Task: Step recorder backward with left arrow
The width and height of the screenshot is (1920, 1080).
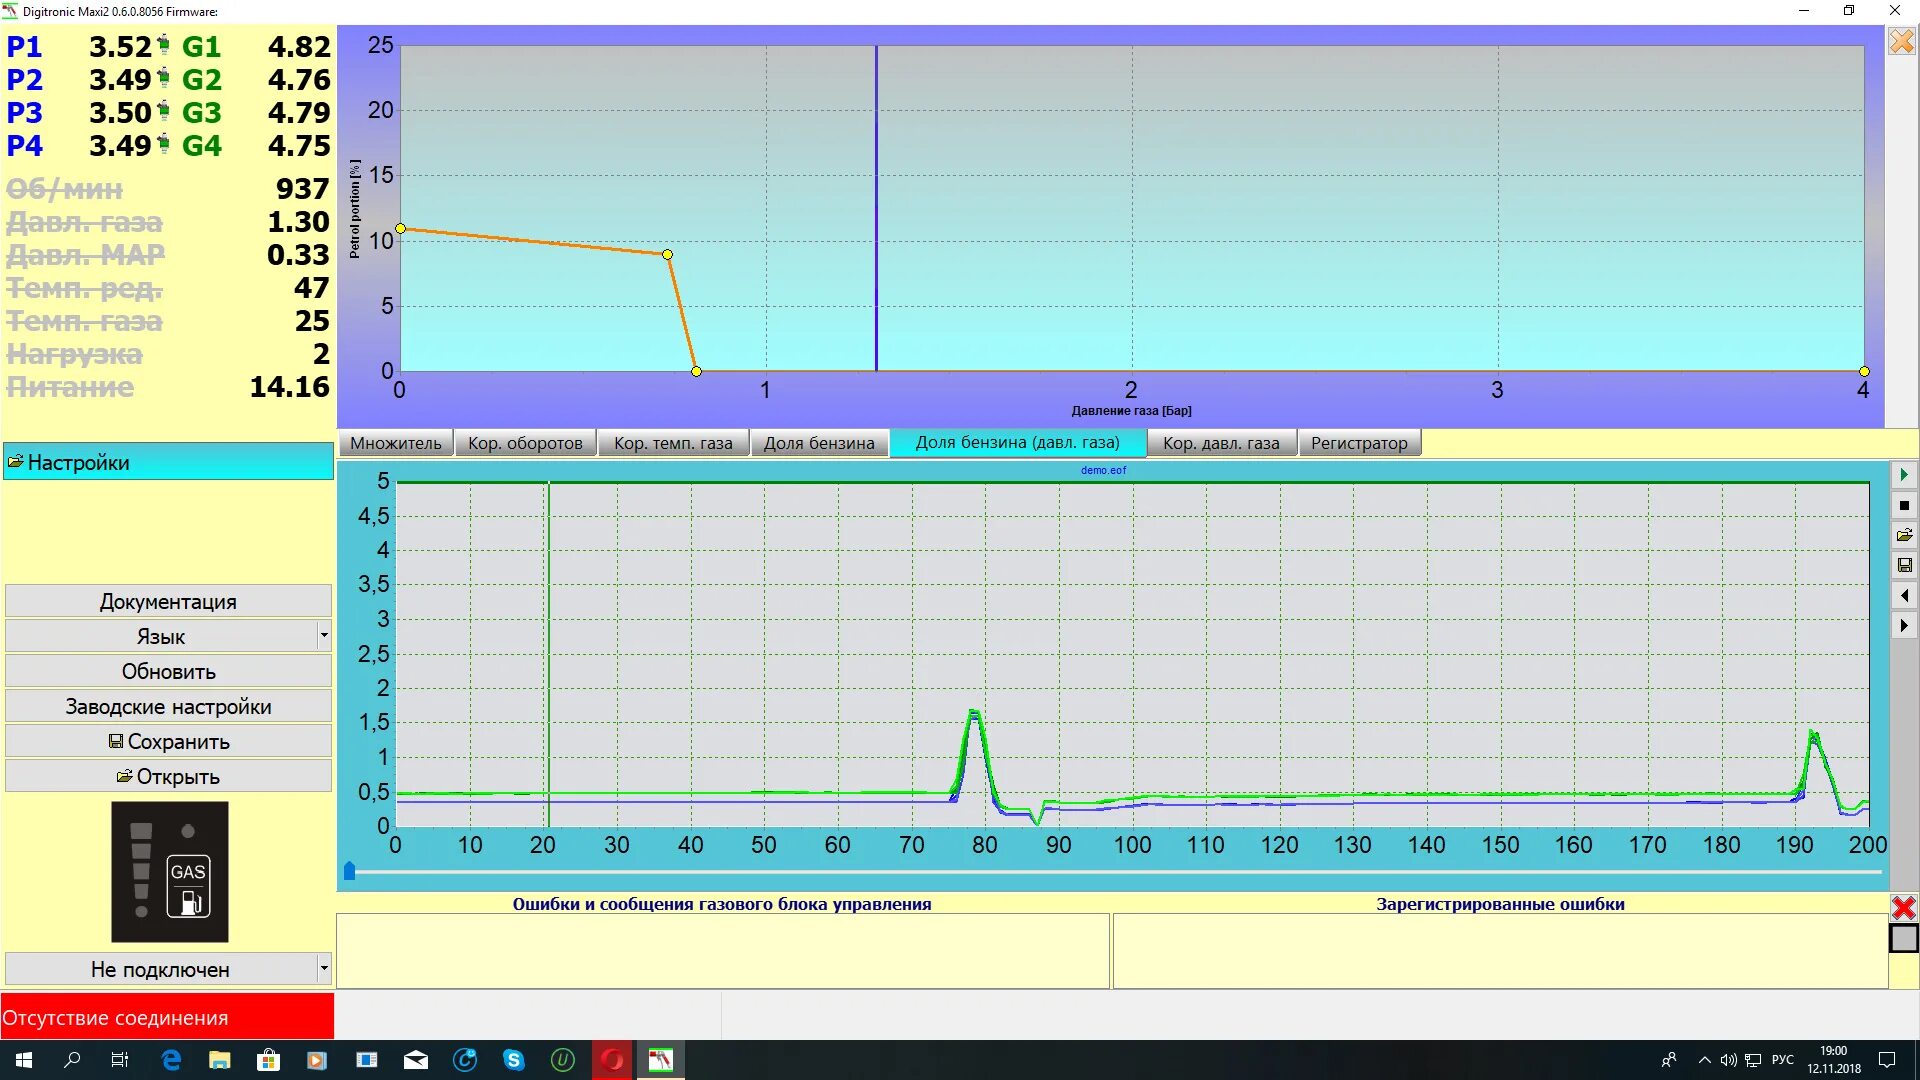Action: click(x=1904, y=596)
